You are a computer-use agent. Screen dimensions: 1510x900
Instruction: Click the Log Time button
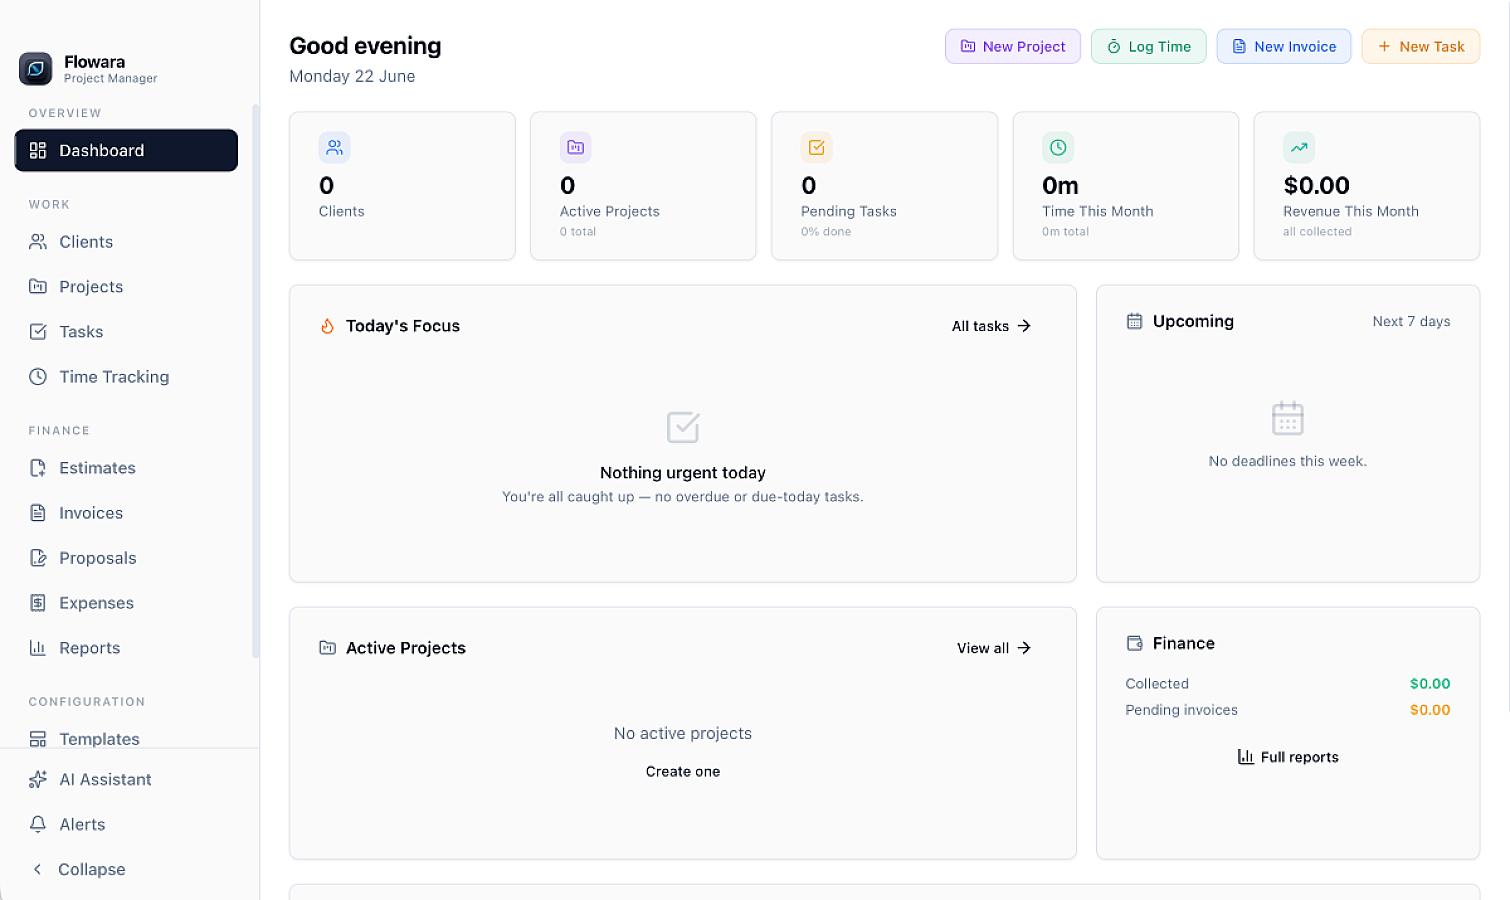1149,46
